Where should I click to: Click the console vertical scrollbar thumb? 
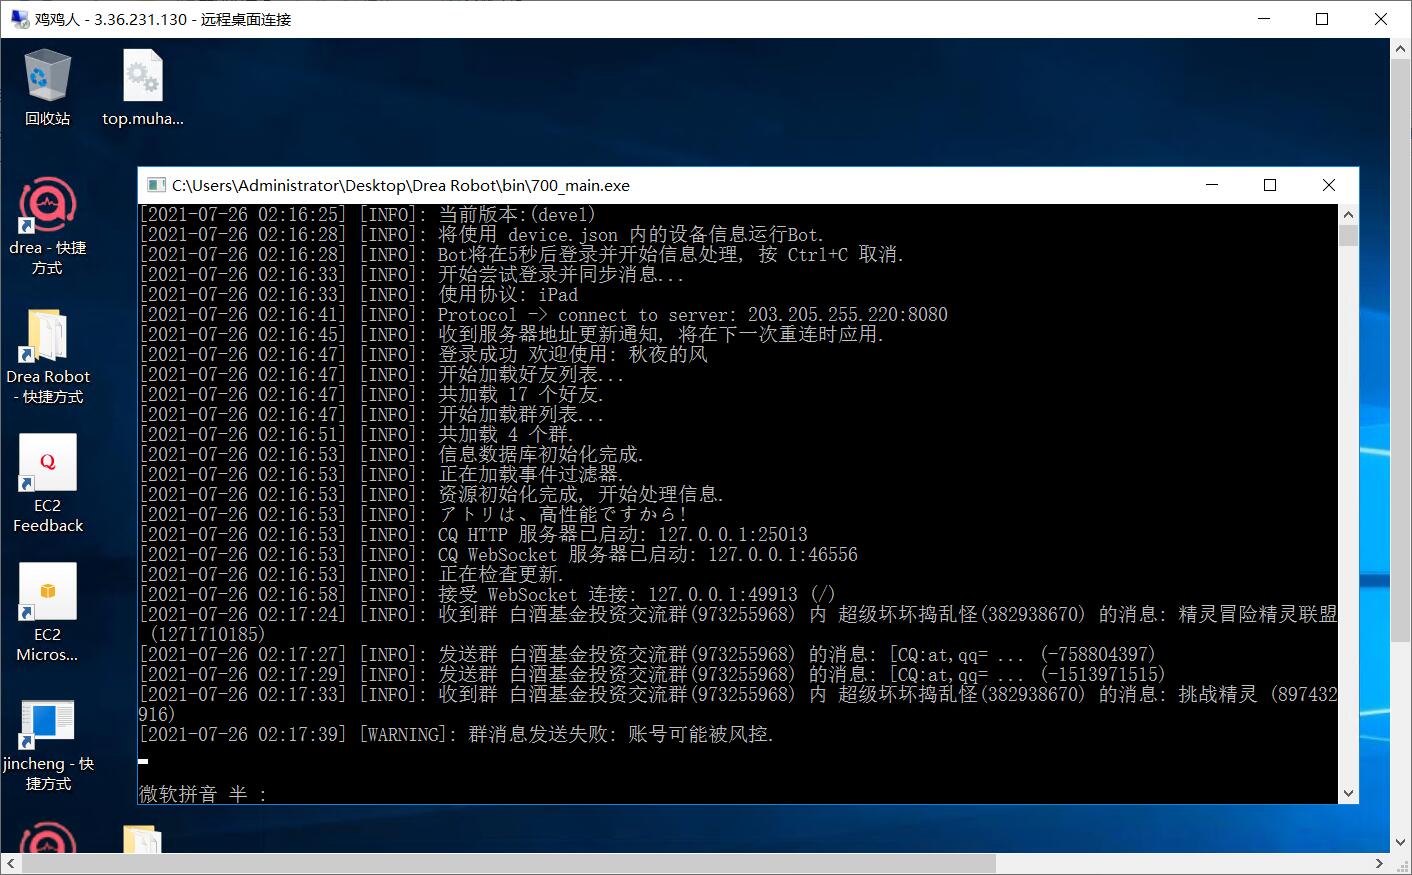pos(1348,236)
